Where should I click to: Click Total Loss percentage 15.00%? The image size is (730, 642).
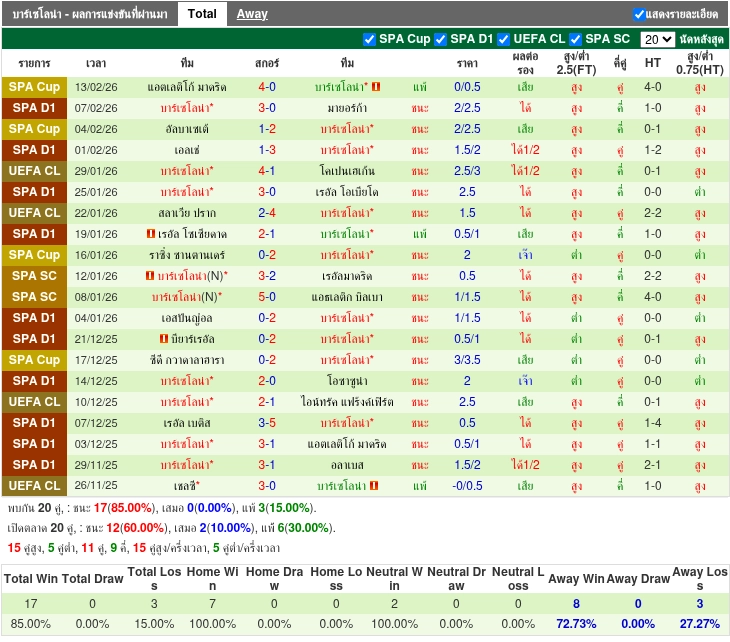154,624
